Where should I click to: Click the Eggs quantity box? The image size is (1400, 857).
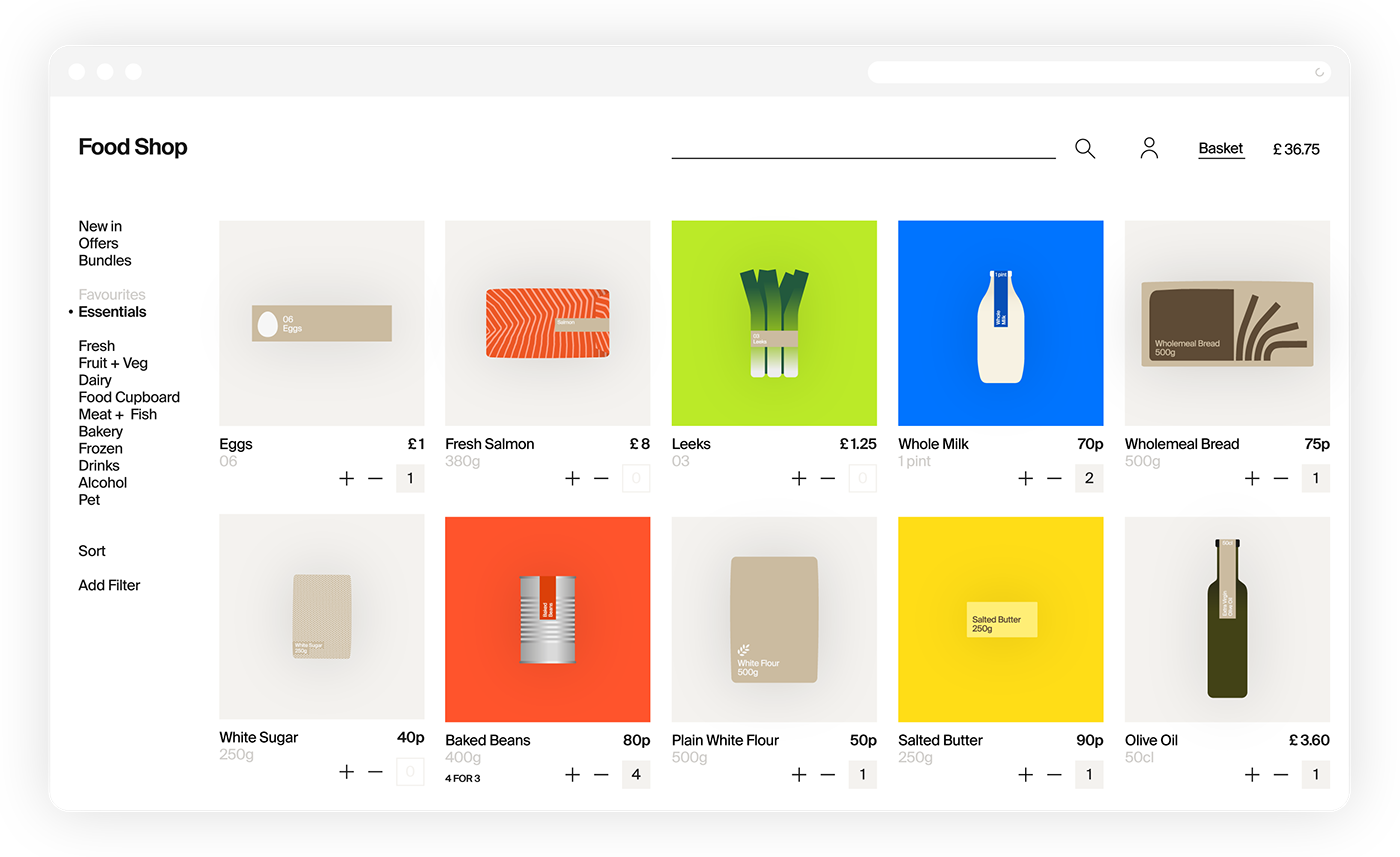410,479
